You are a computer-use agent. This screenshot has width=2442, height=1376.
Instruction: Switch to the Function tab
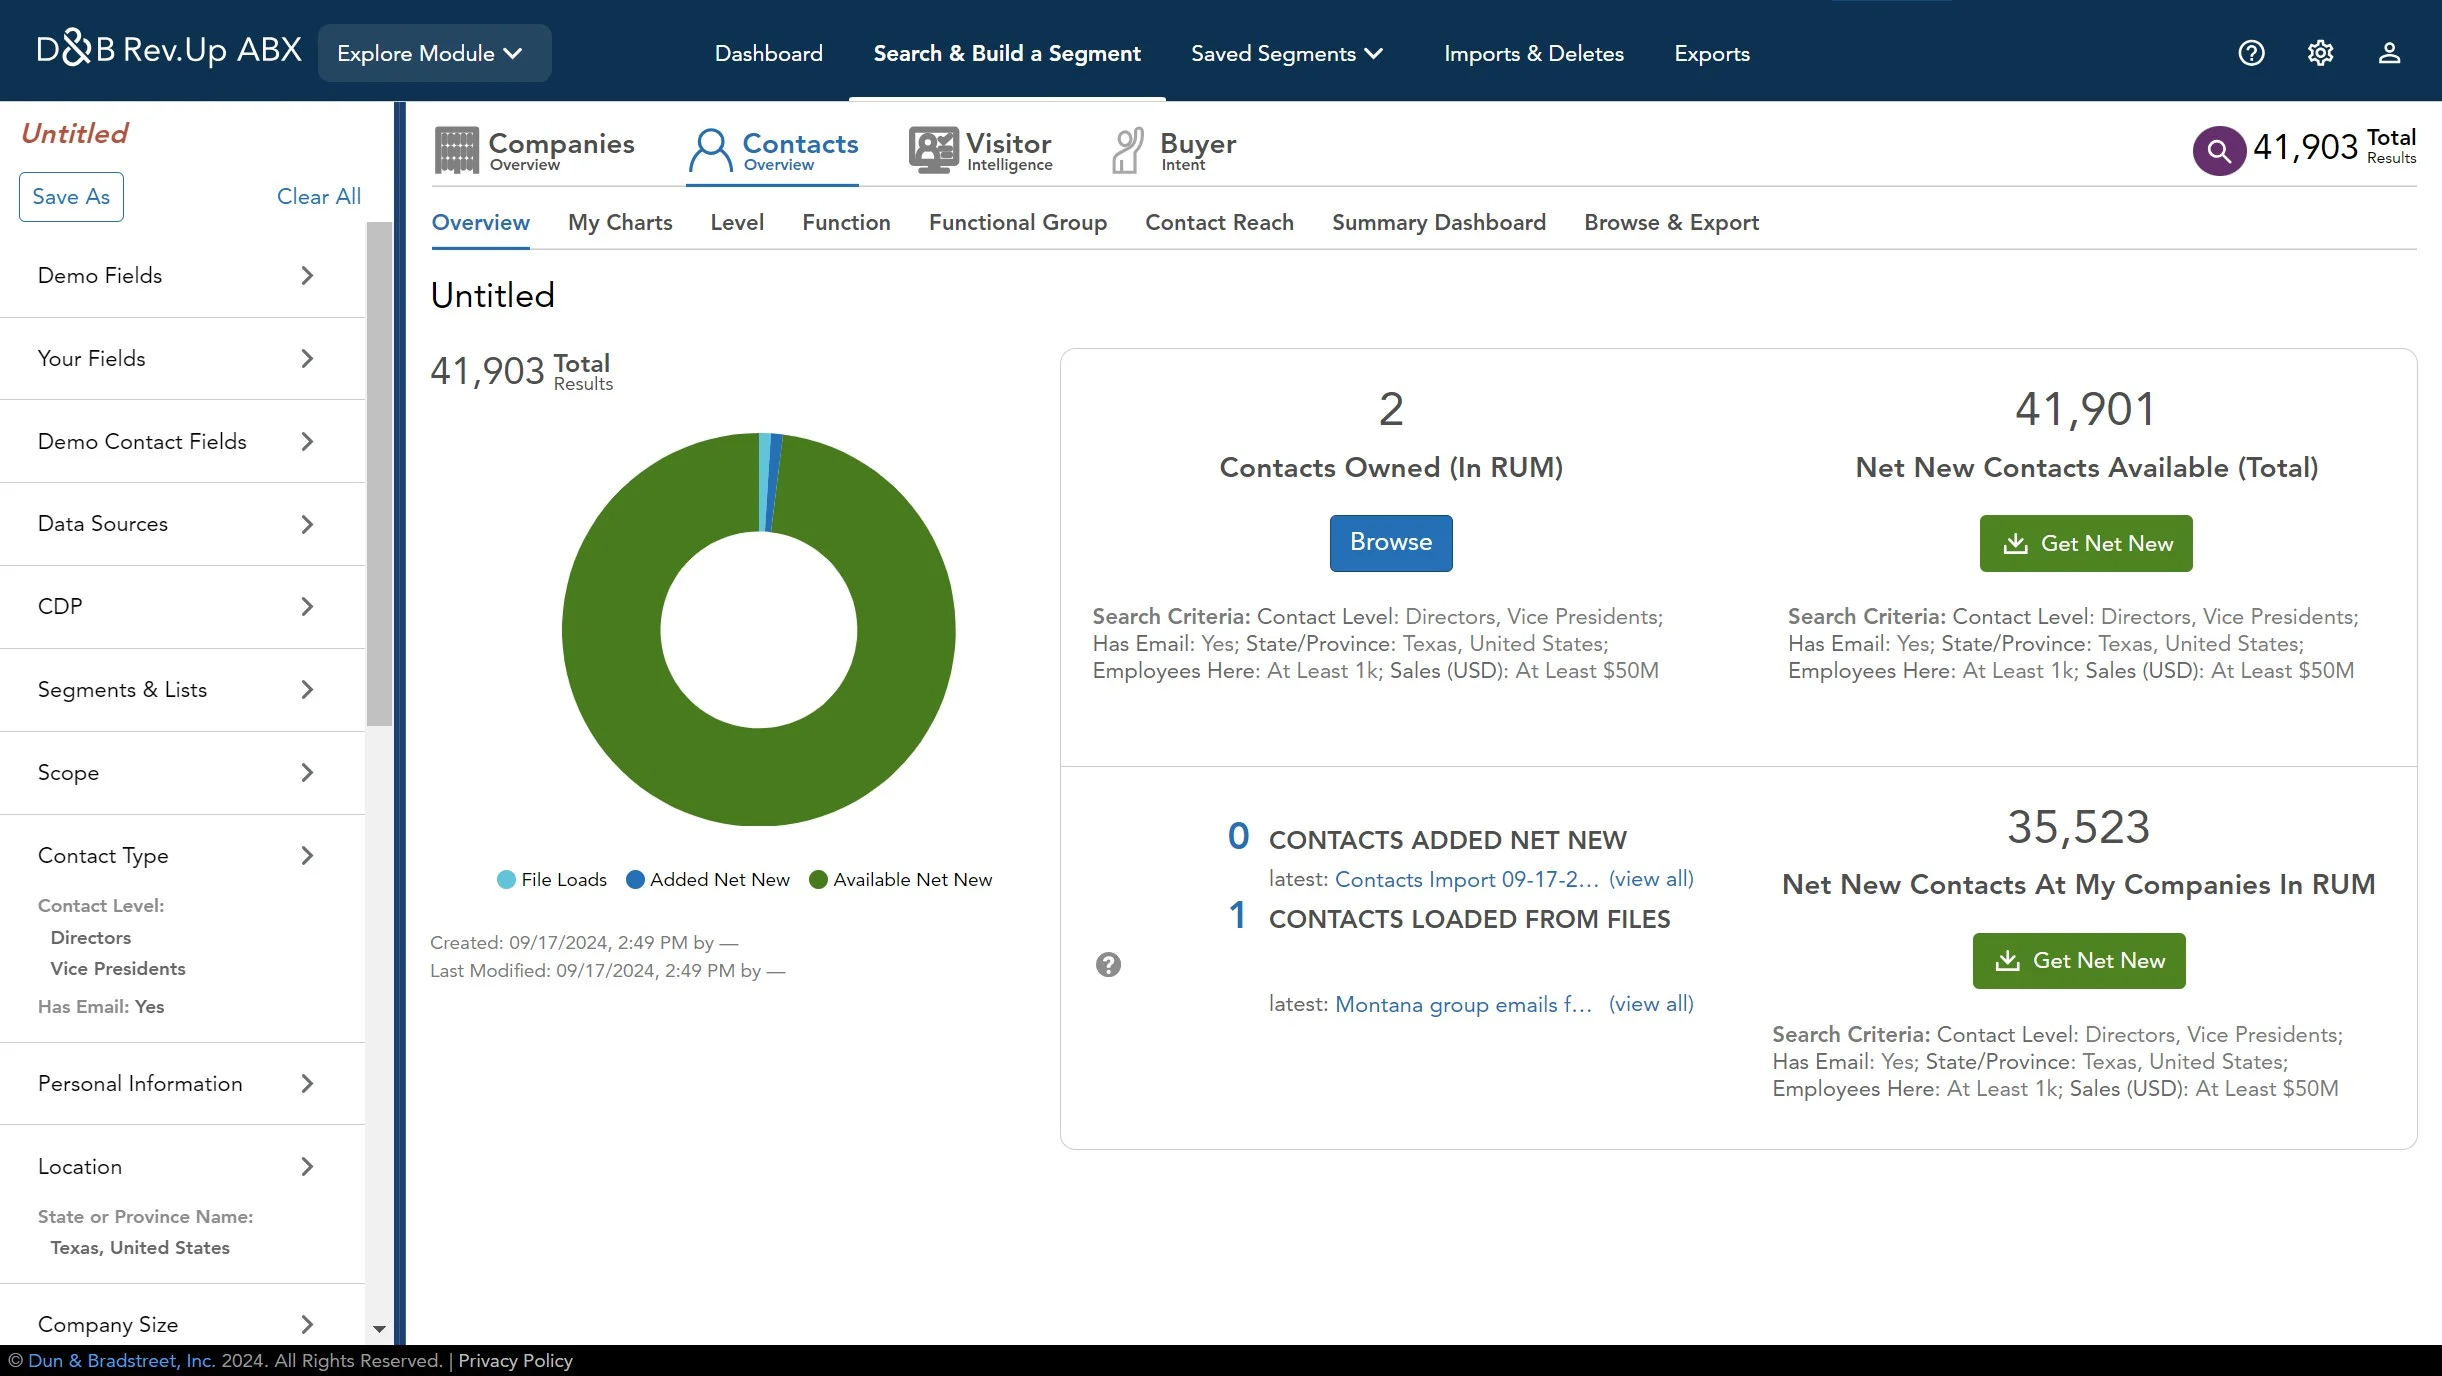pyautogui.click(x=846, y=222)
